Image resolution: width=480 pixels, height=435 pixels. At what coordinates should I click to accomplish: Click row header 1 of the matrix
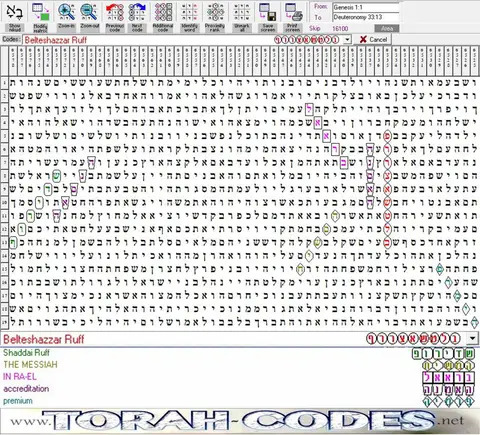[x=4, y=83]
